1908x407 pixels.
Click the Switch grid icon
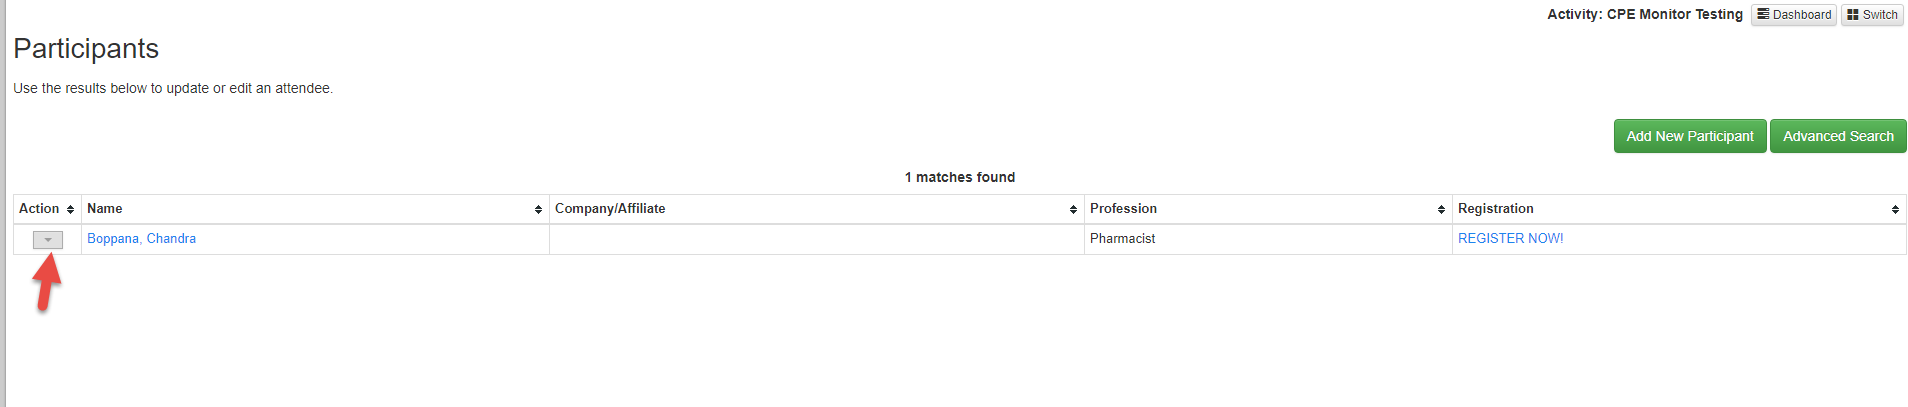1852,14
